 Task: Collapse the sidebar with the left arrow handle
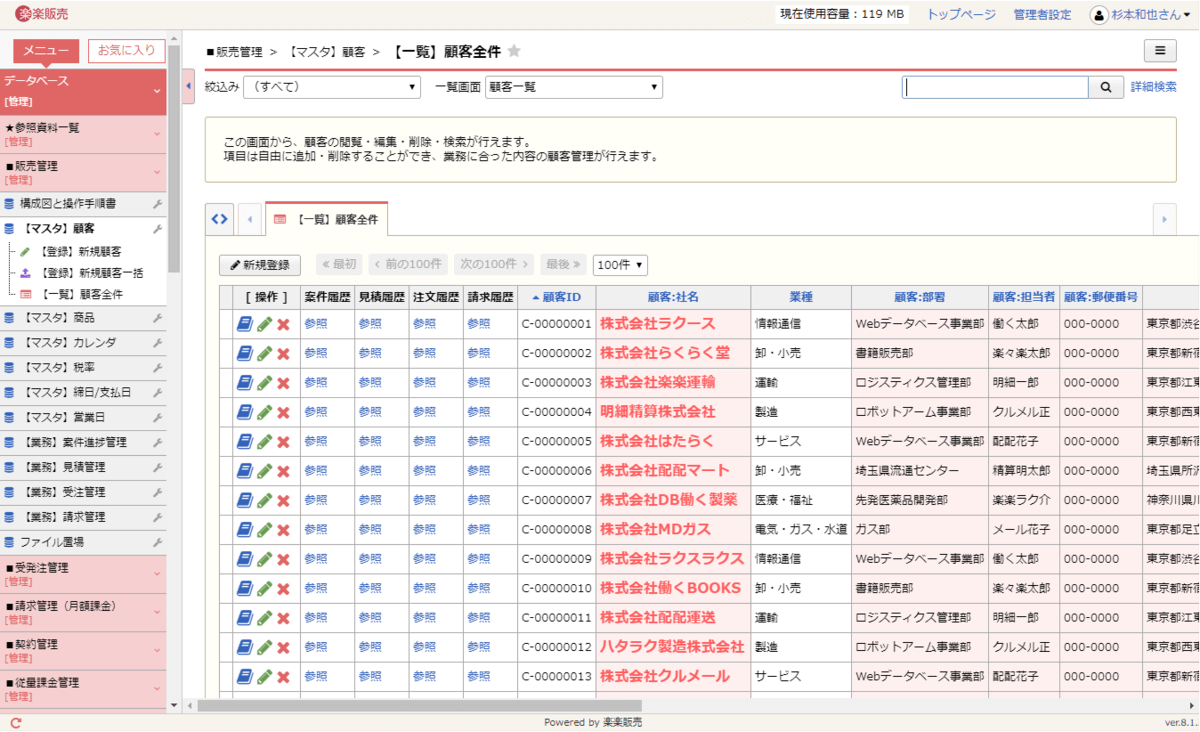point(189,87)
